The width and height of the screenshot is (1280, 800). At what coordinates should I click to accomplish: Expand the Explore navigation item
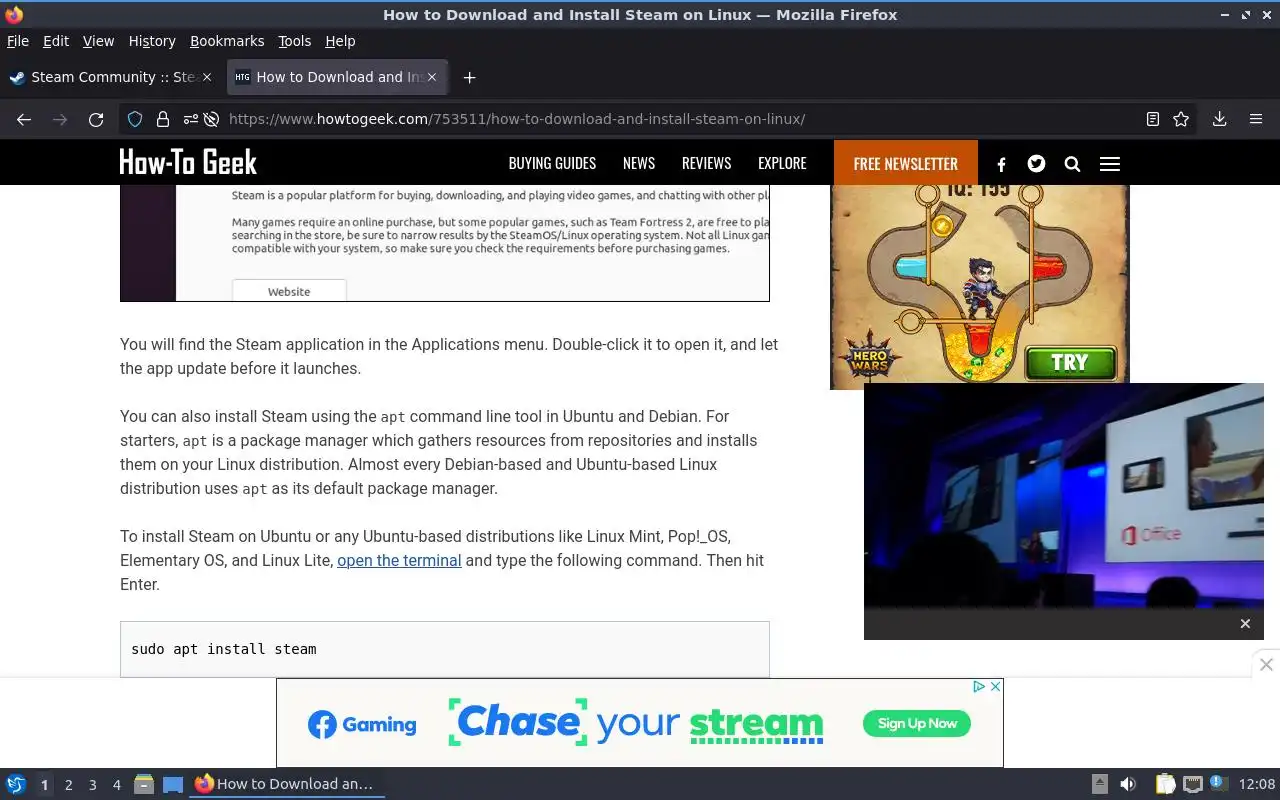point(782,163)
